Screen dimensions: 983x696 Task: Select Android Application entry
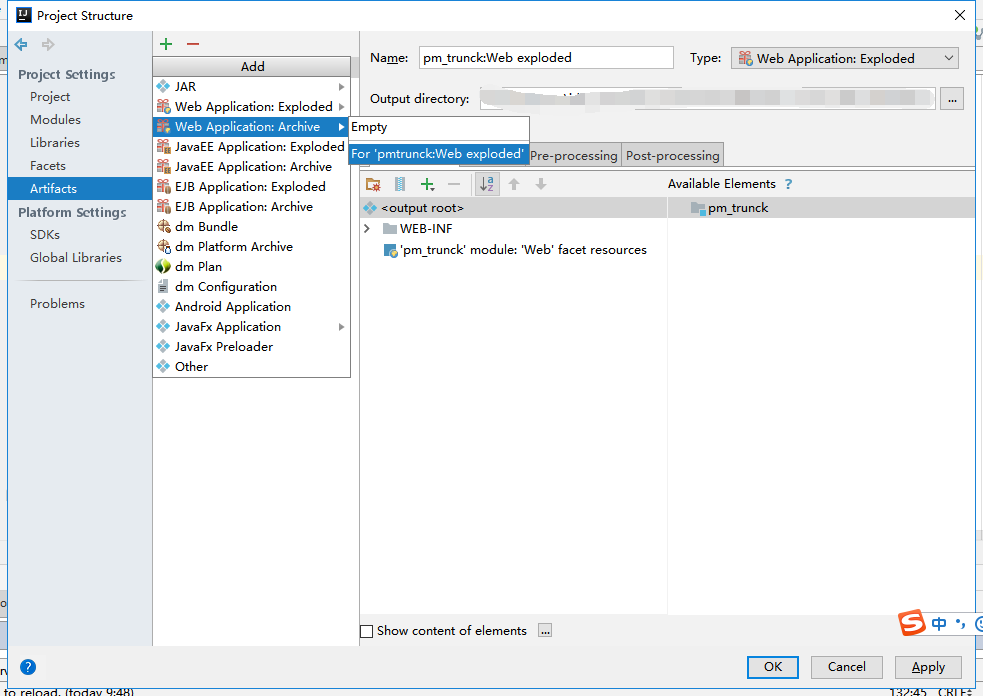[251, 307]
